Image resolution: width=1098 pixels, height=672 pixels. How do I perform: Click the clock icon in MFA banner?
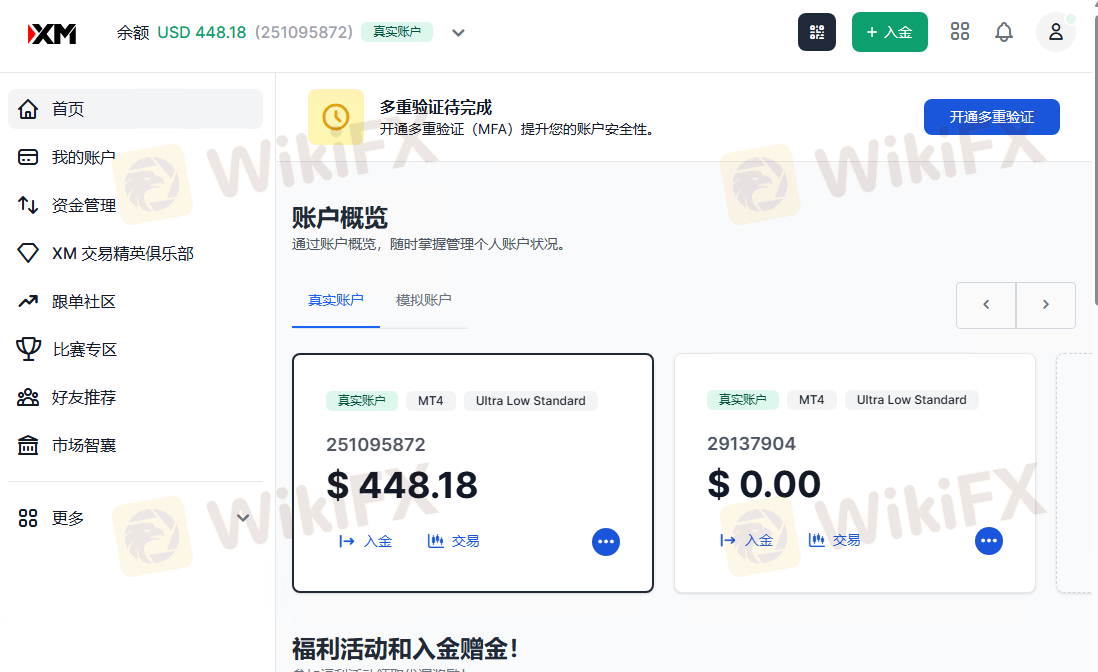(x=336, y=117)
